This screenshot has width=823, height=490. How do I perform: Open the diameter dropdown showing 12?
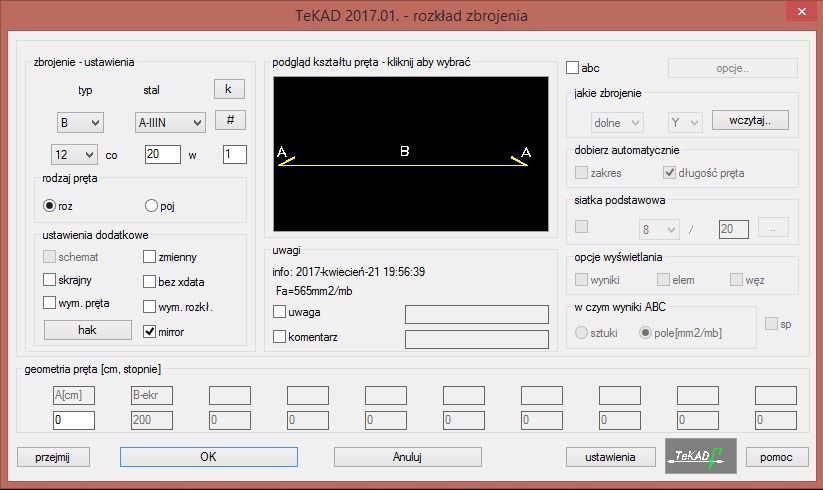point(74,155)
